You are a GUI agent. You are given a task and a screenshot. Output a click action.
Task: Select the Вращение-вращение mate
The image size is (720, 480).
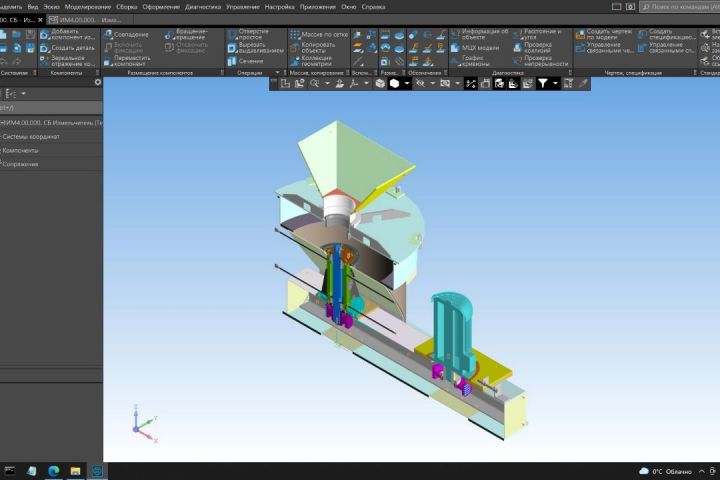[187, 34]
